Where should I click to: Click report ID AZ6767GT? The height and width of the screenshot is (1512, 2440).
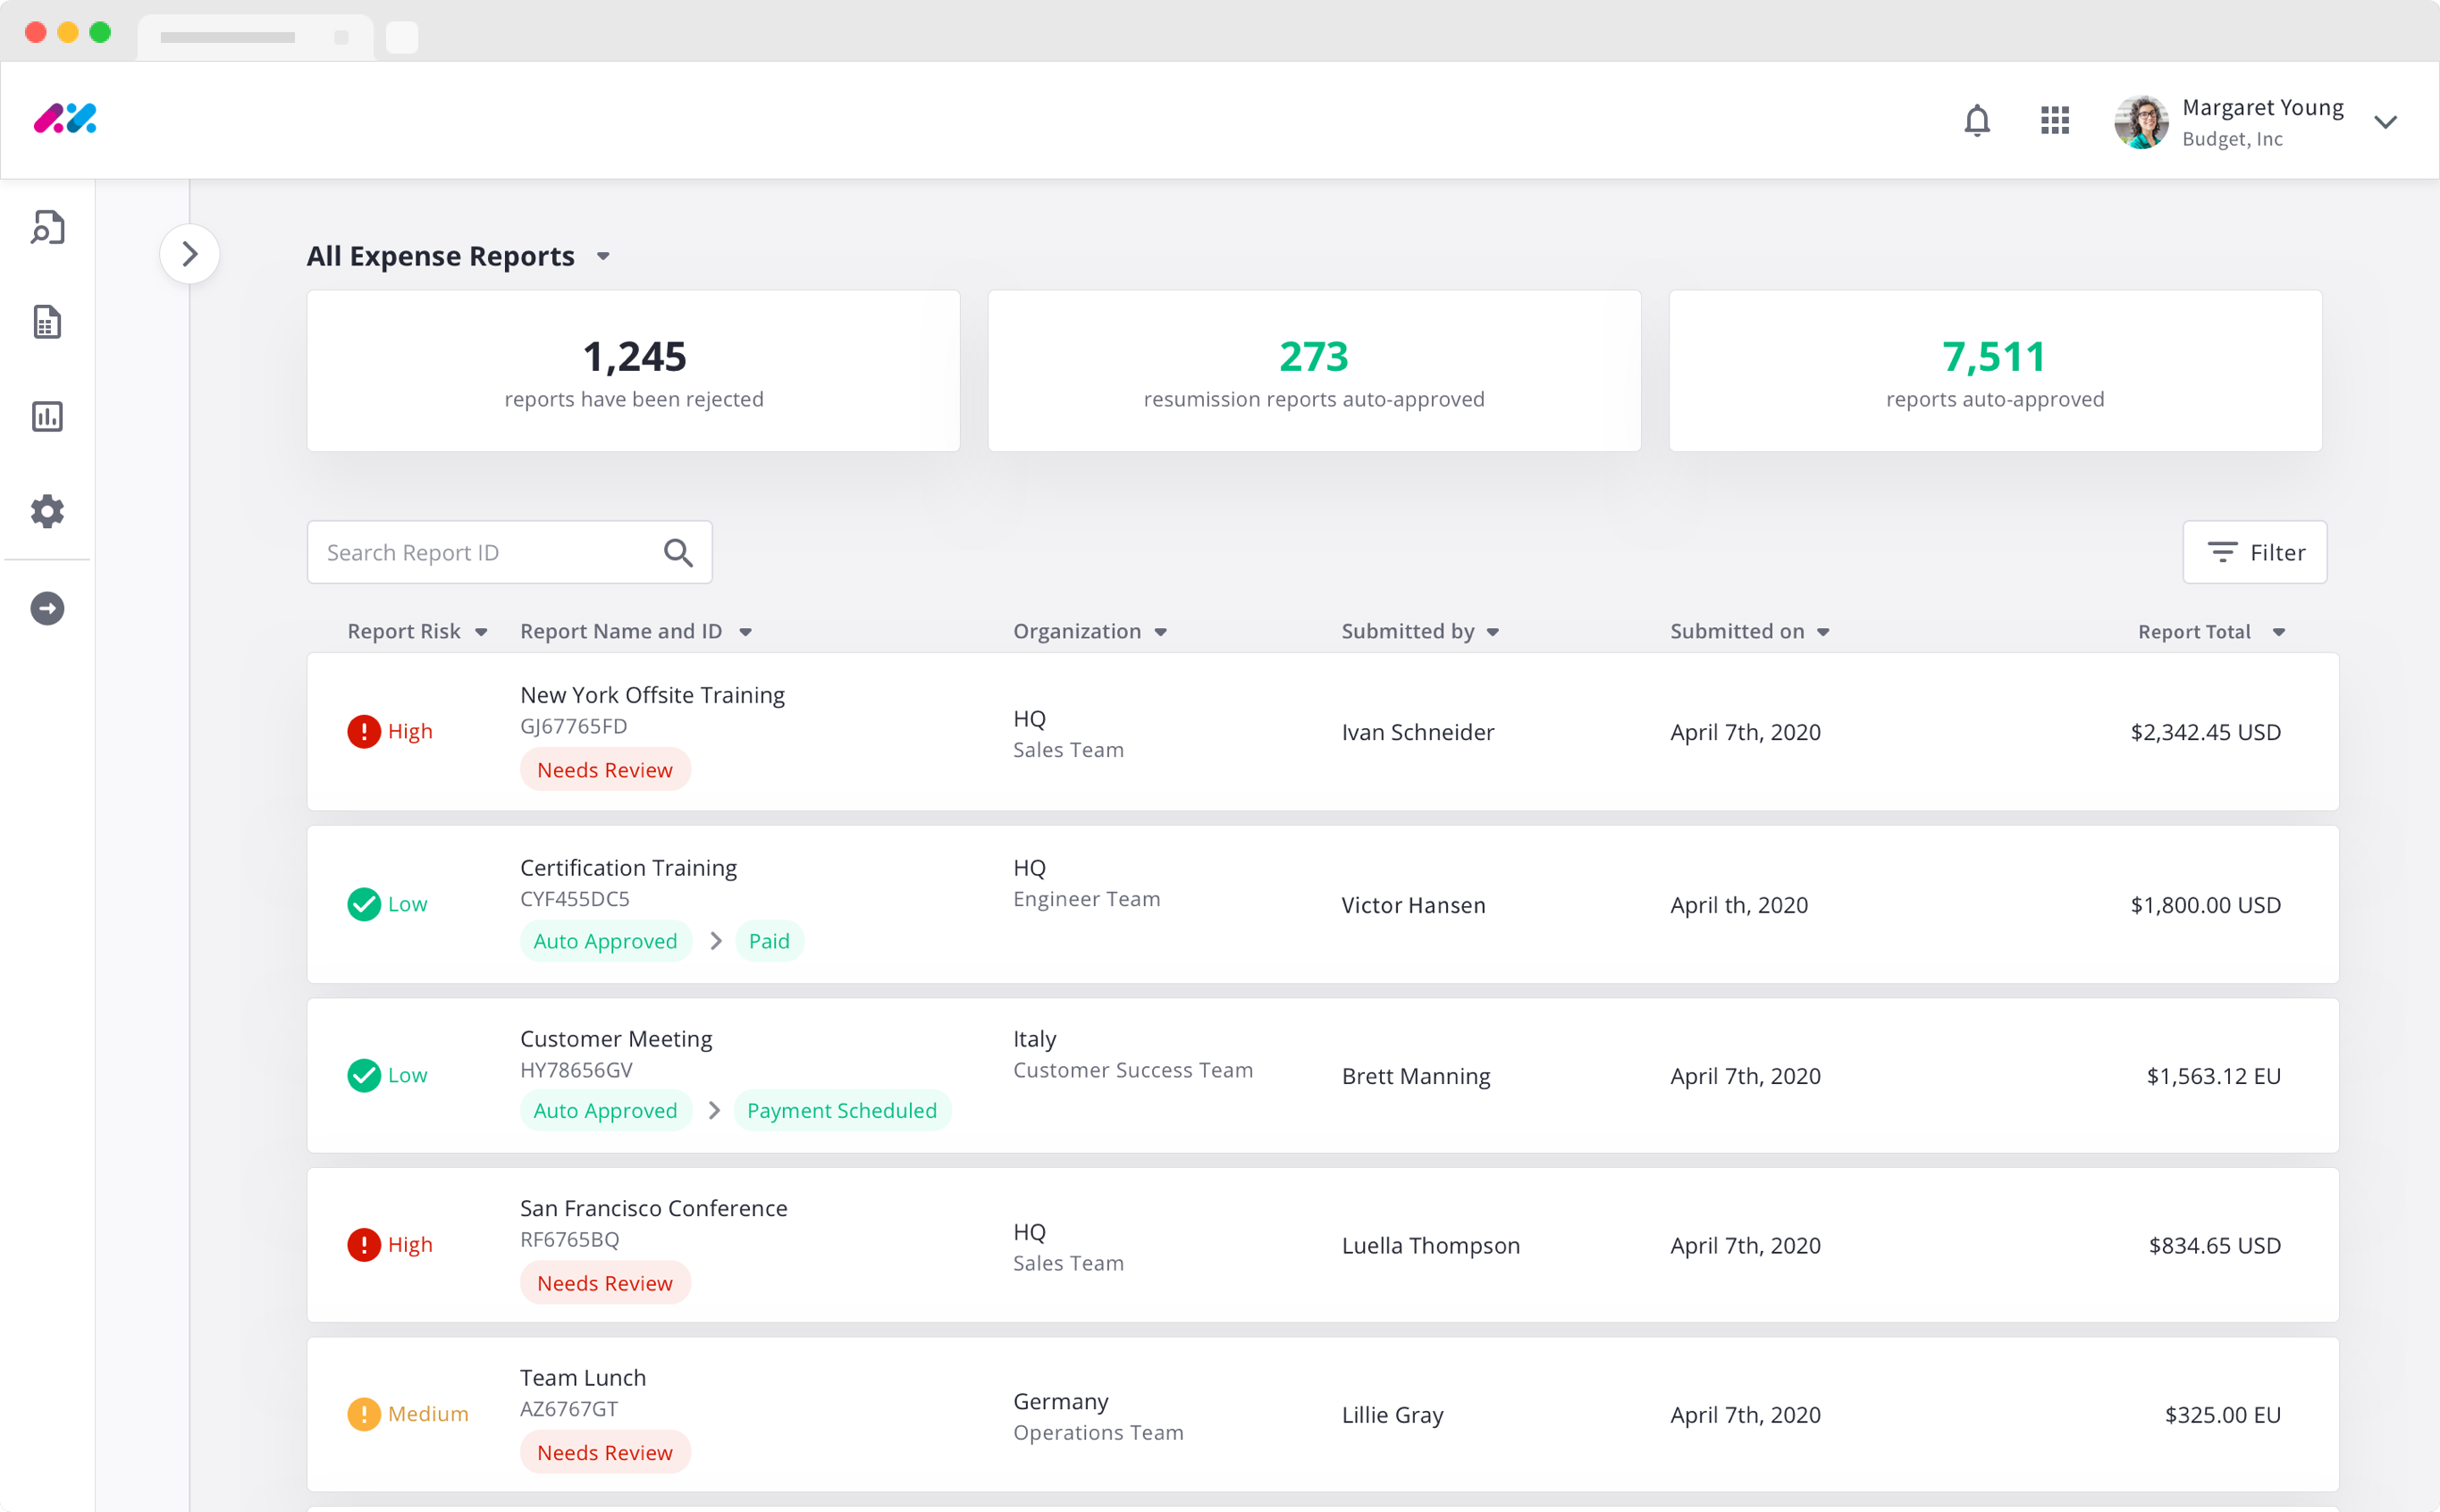coord(569,1409)
